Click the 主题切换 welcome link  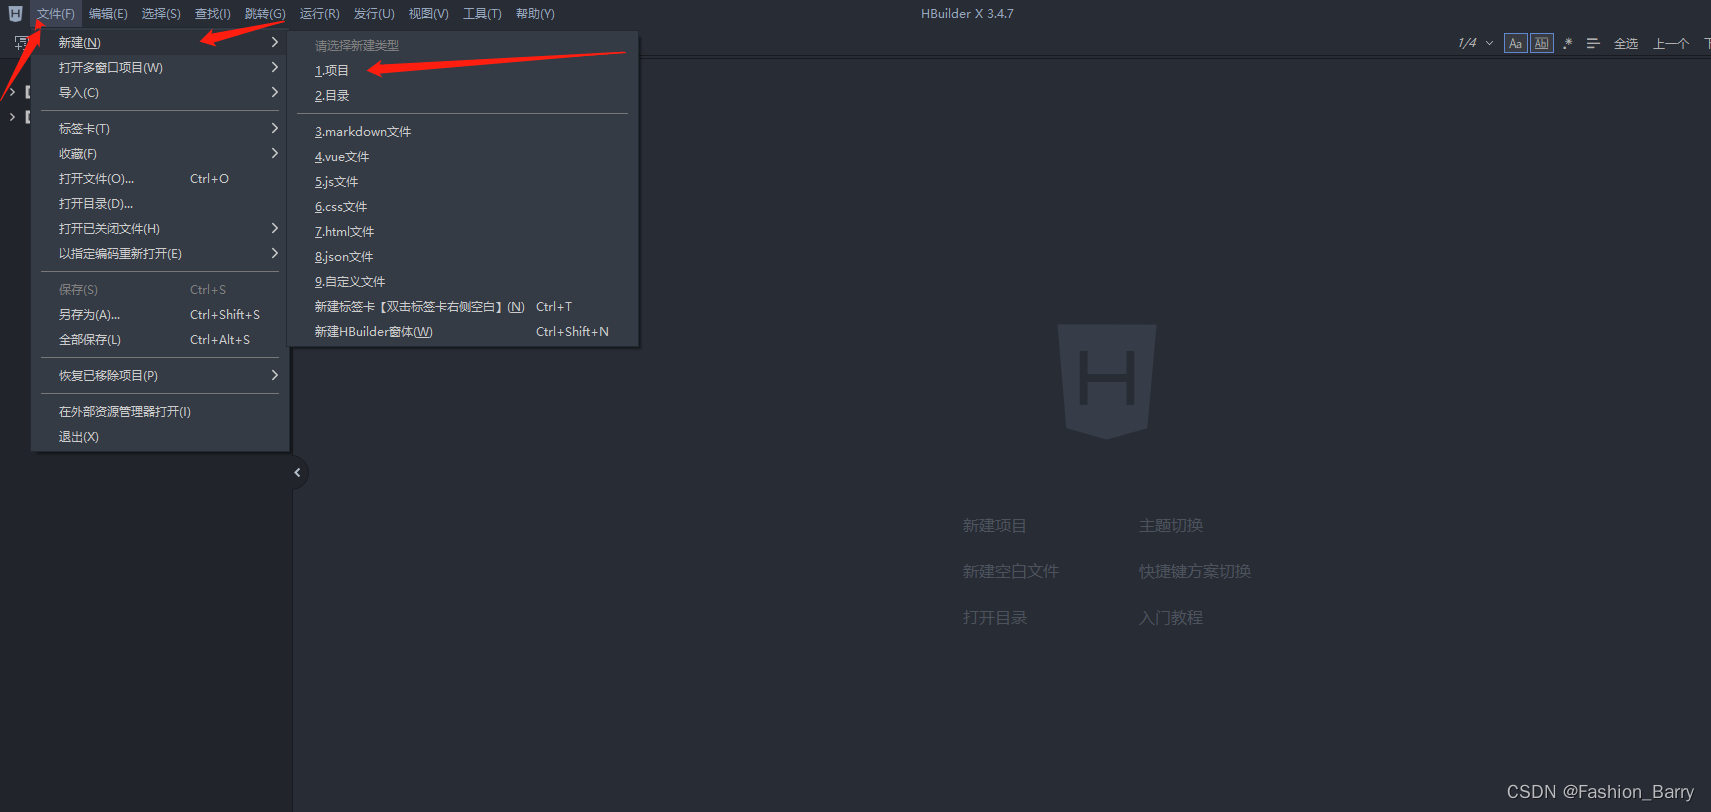click(x=1171, y=526)
